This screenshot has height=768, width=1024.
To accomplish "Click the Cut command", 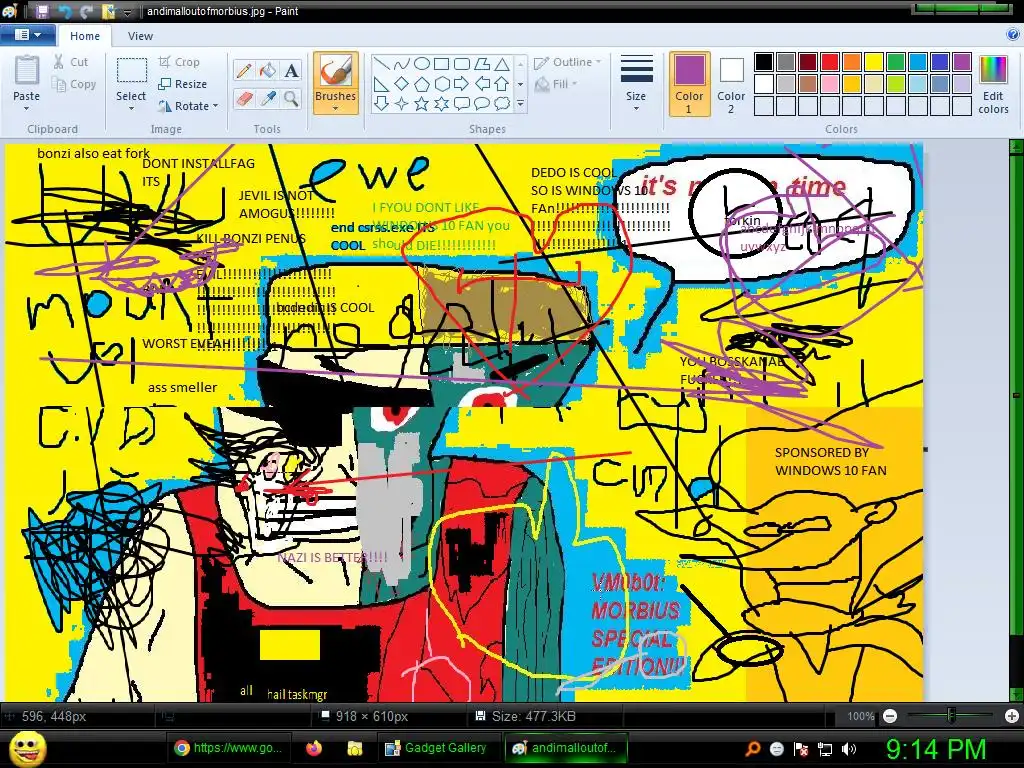I will [x=71, y=62].
